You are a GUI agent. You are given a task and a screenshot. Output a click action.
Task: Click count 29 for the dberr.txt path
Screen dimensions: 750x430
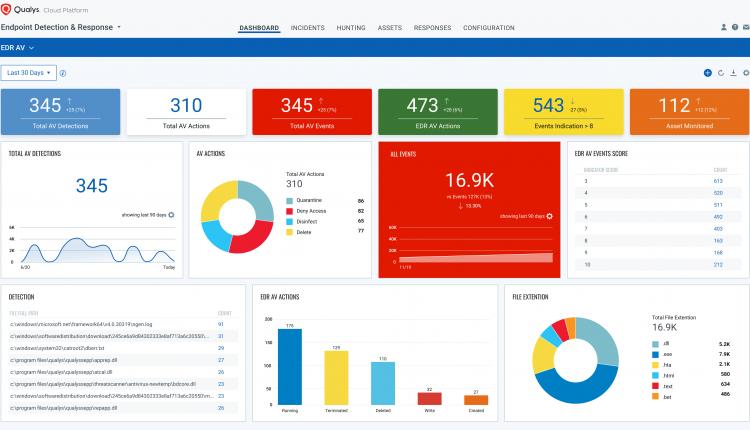[x=221, y=348]
